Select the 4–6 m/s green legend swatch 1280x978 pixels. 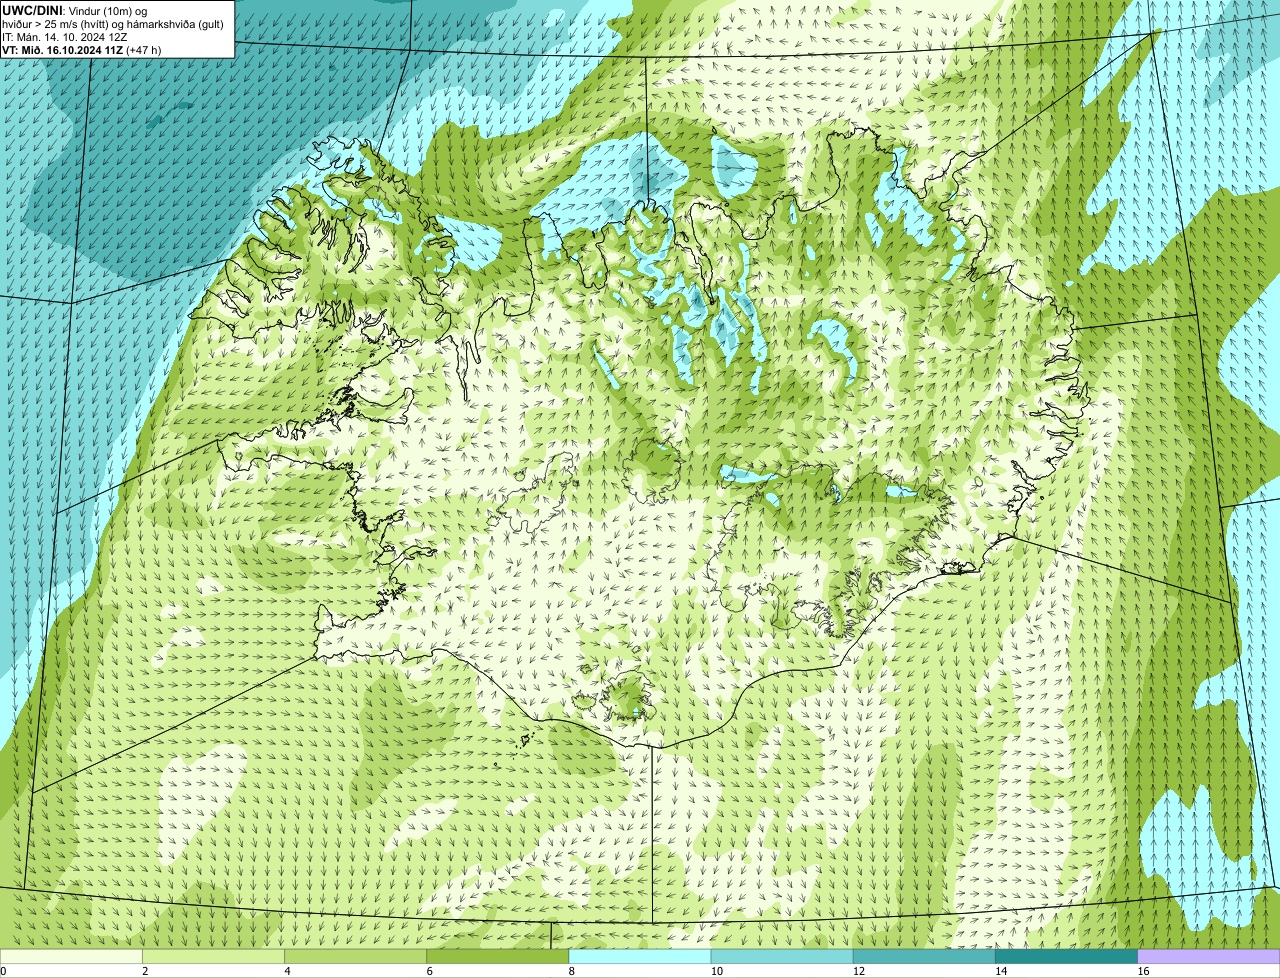tap(355, 956)
